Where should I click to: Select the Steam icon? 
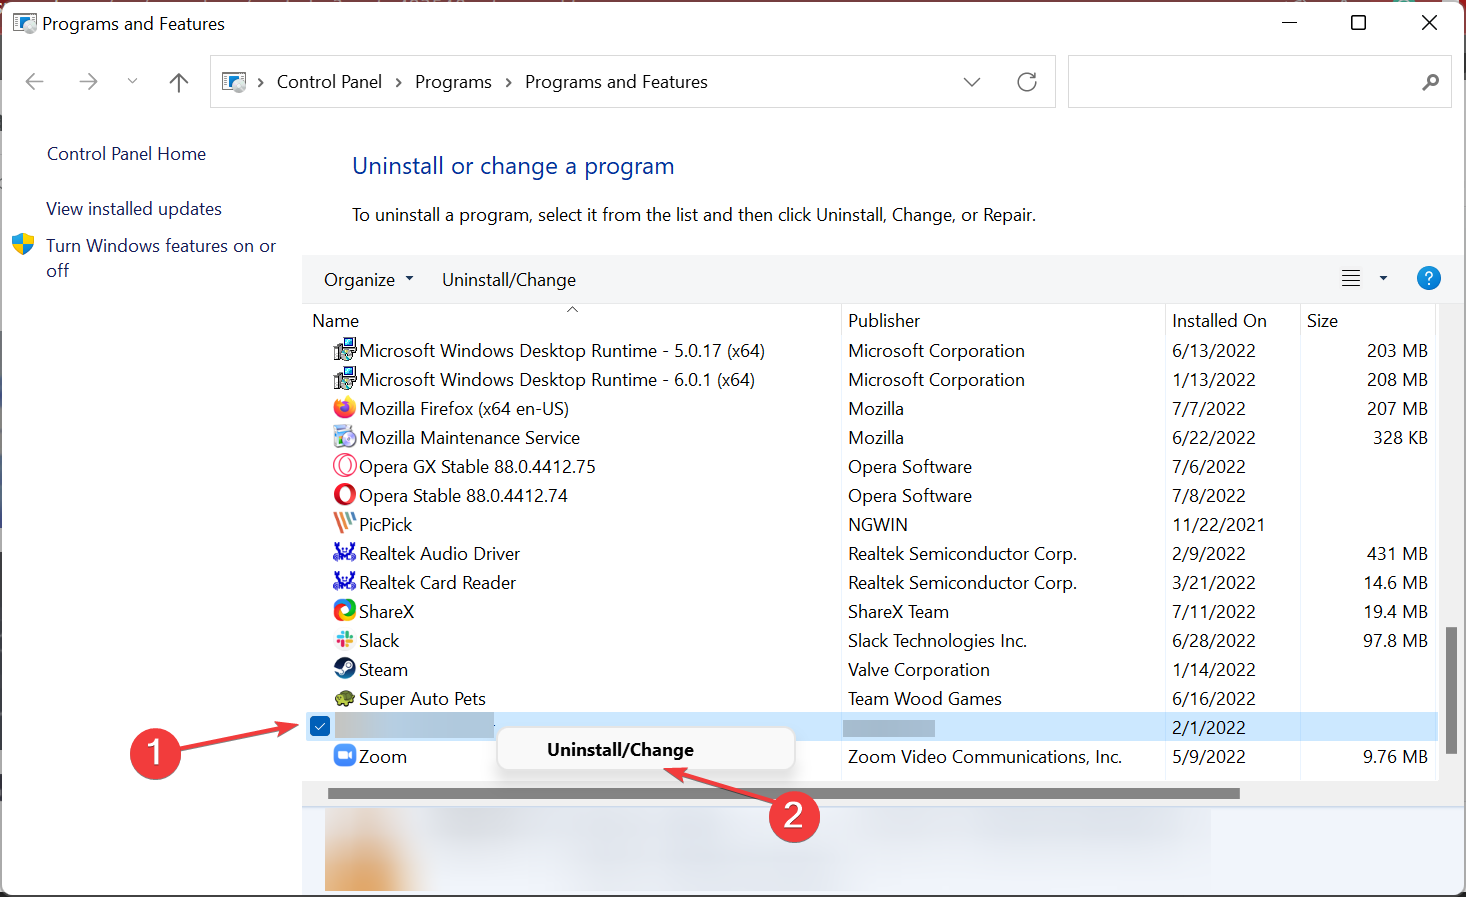pyautogui.click(x=345, y=669)
